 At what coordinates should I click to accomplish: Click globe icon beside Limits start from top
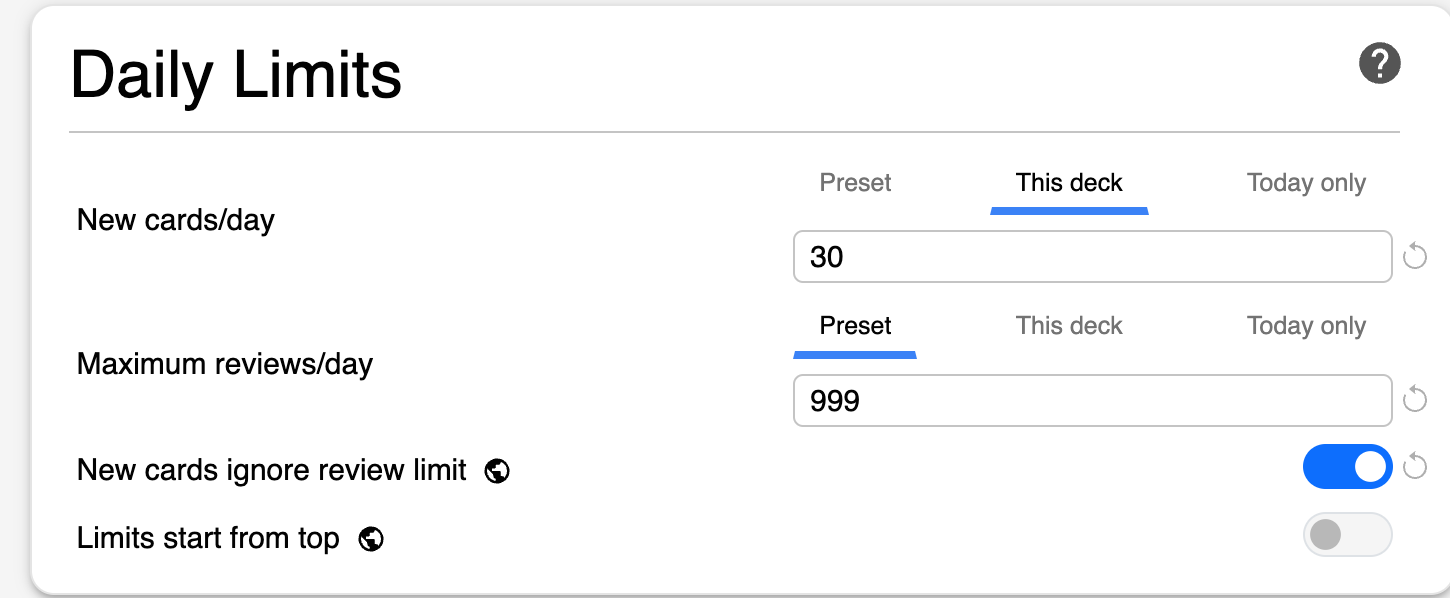pyautogui.click(x=371, y=540)
